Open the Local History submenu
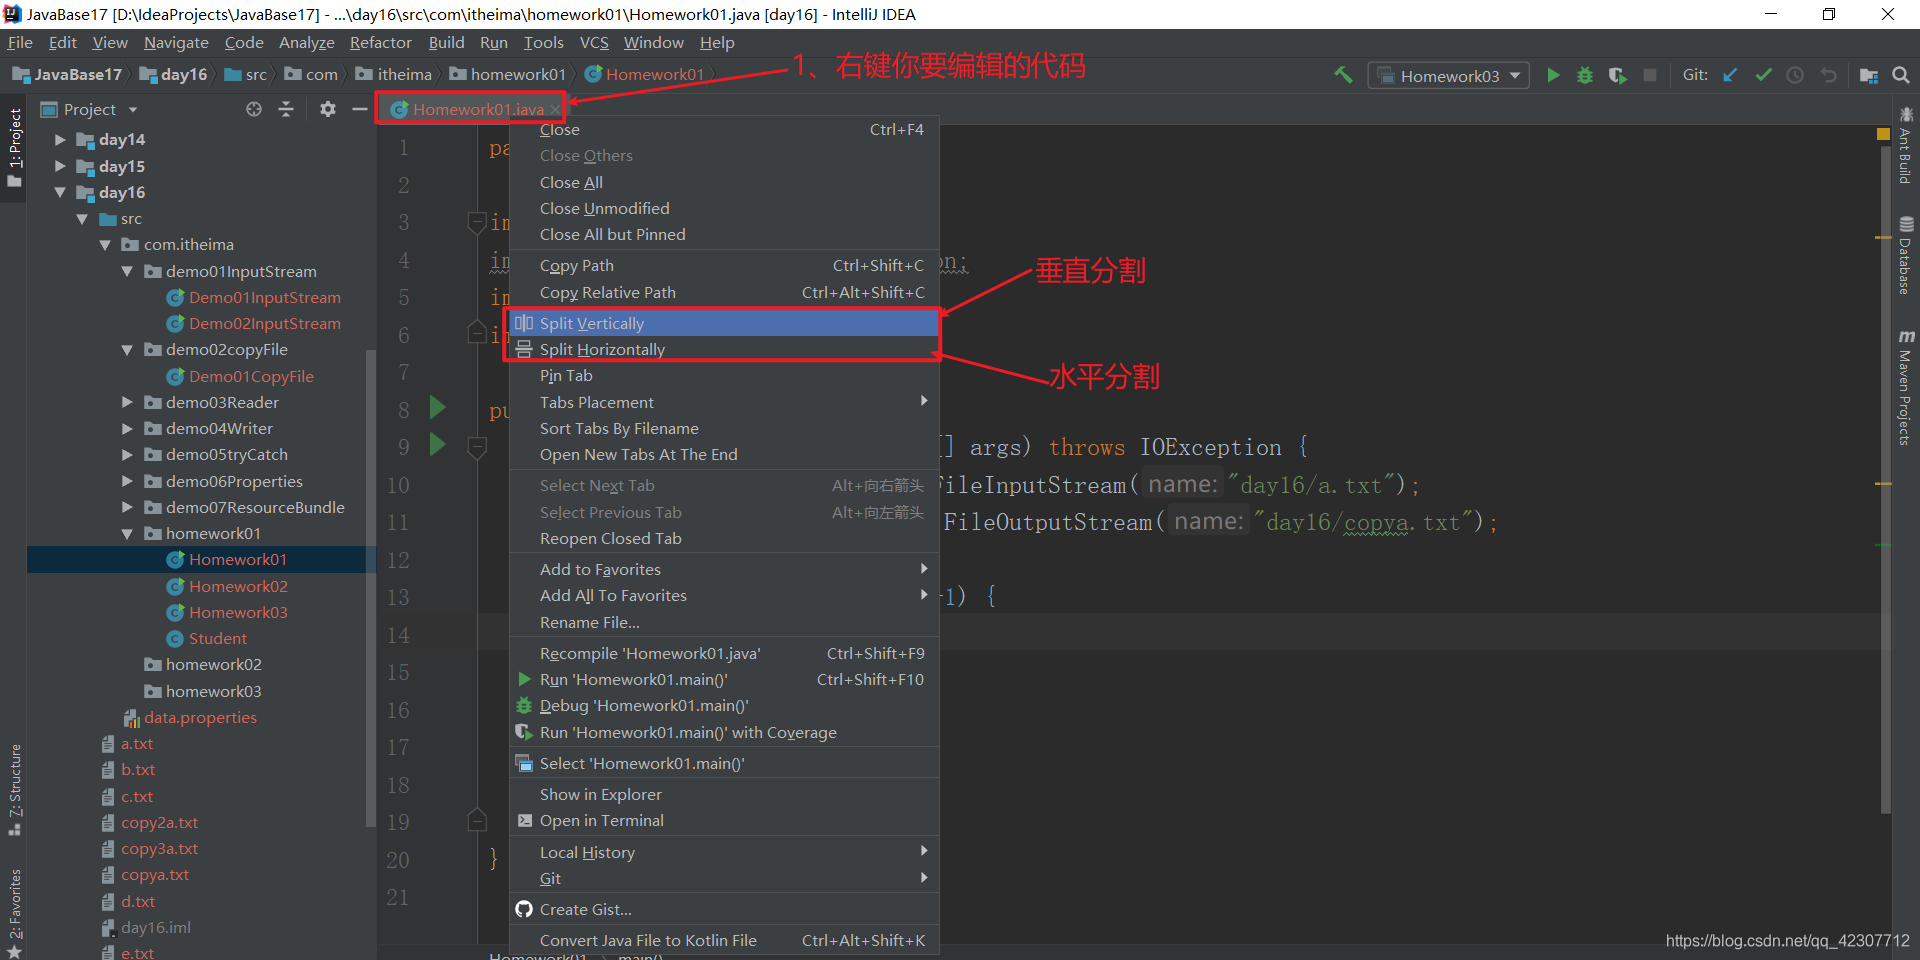This screenshot has width=1920, height=960. pos(724,852)
